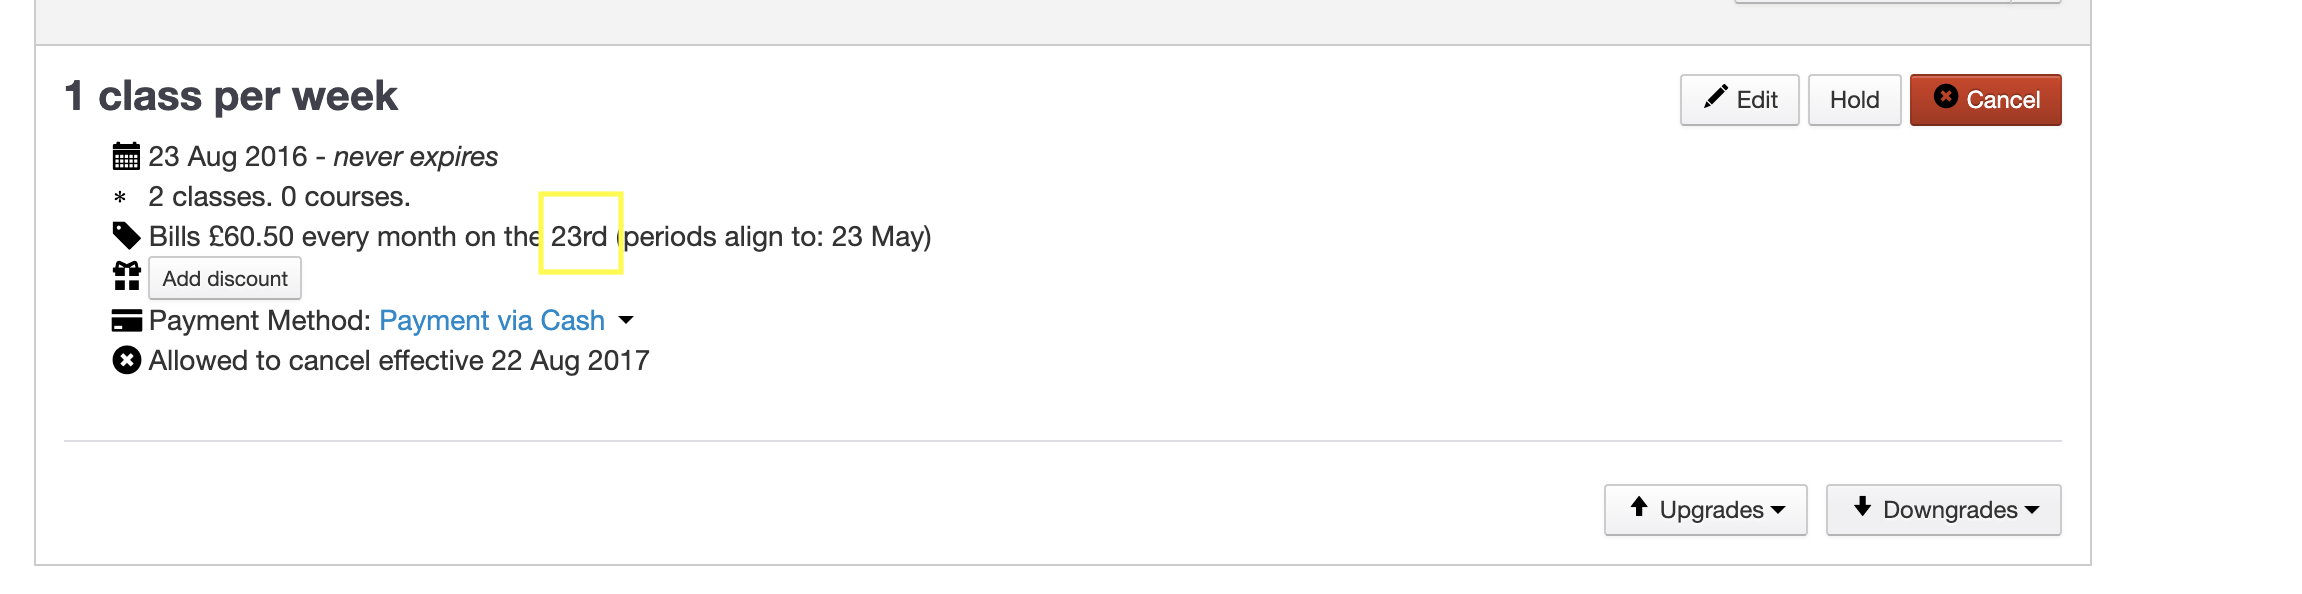This screenshot has width=2302, height=594.
Task: Click the X icon on red Cancel button
Action: [x=1945, y=97]
